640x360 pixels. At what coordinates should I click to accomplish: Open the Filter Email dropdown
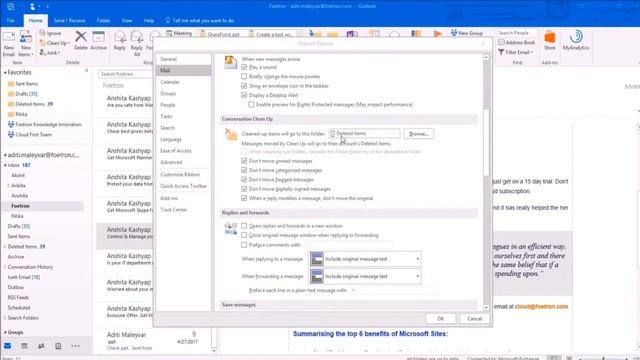click(x=516, y=52)
